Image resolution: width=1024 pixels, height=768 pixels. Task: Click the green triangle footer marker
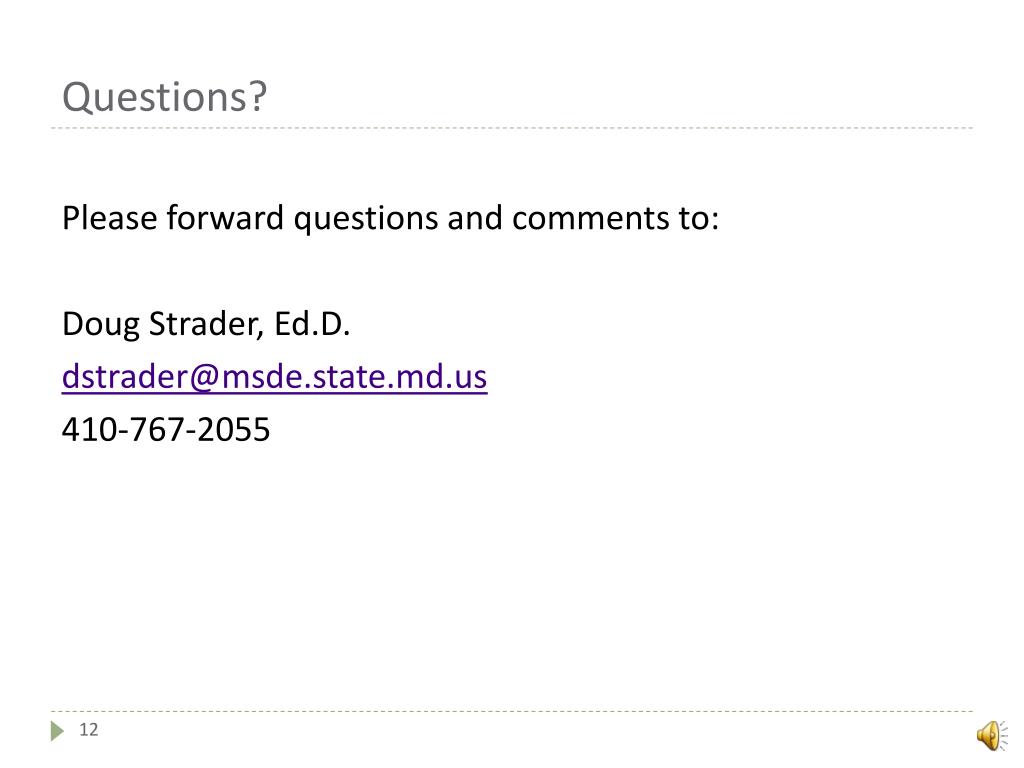57,731
